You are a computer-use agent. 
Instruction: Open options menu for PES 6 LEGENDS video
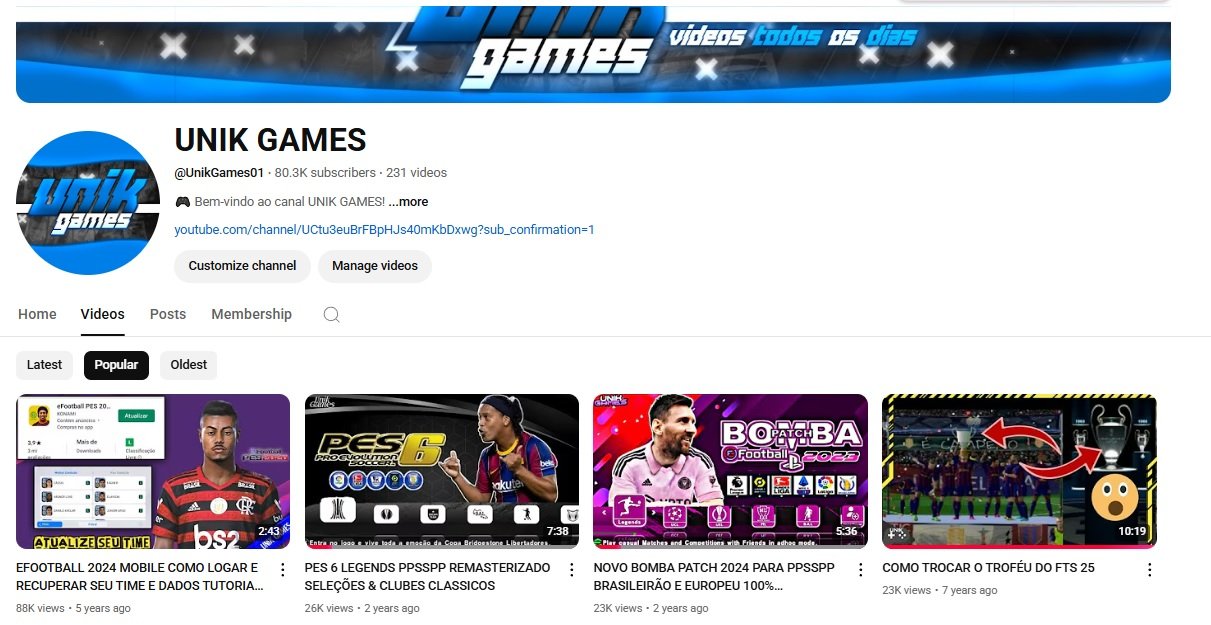571,569
